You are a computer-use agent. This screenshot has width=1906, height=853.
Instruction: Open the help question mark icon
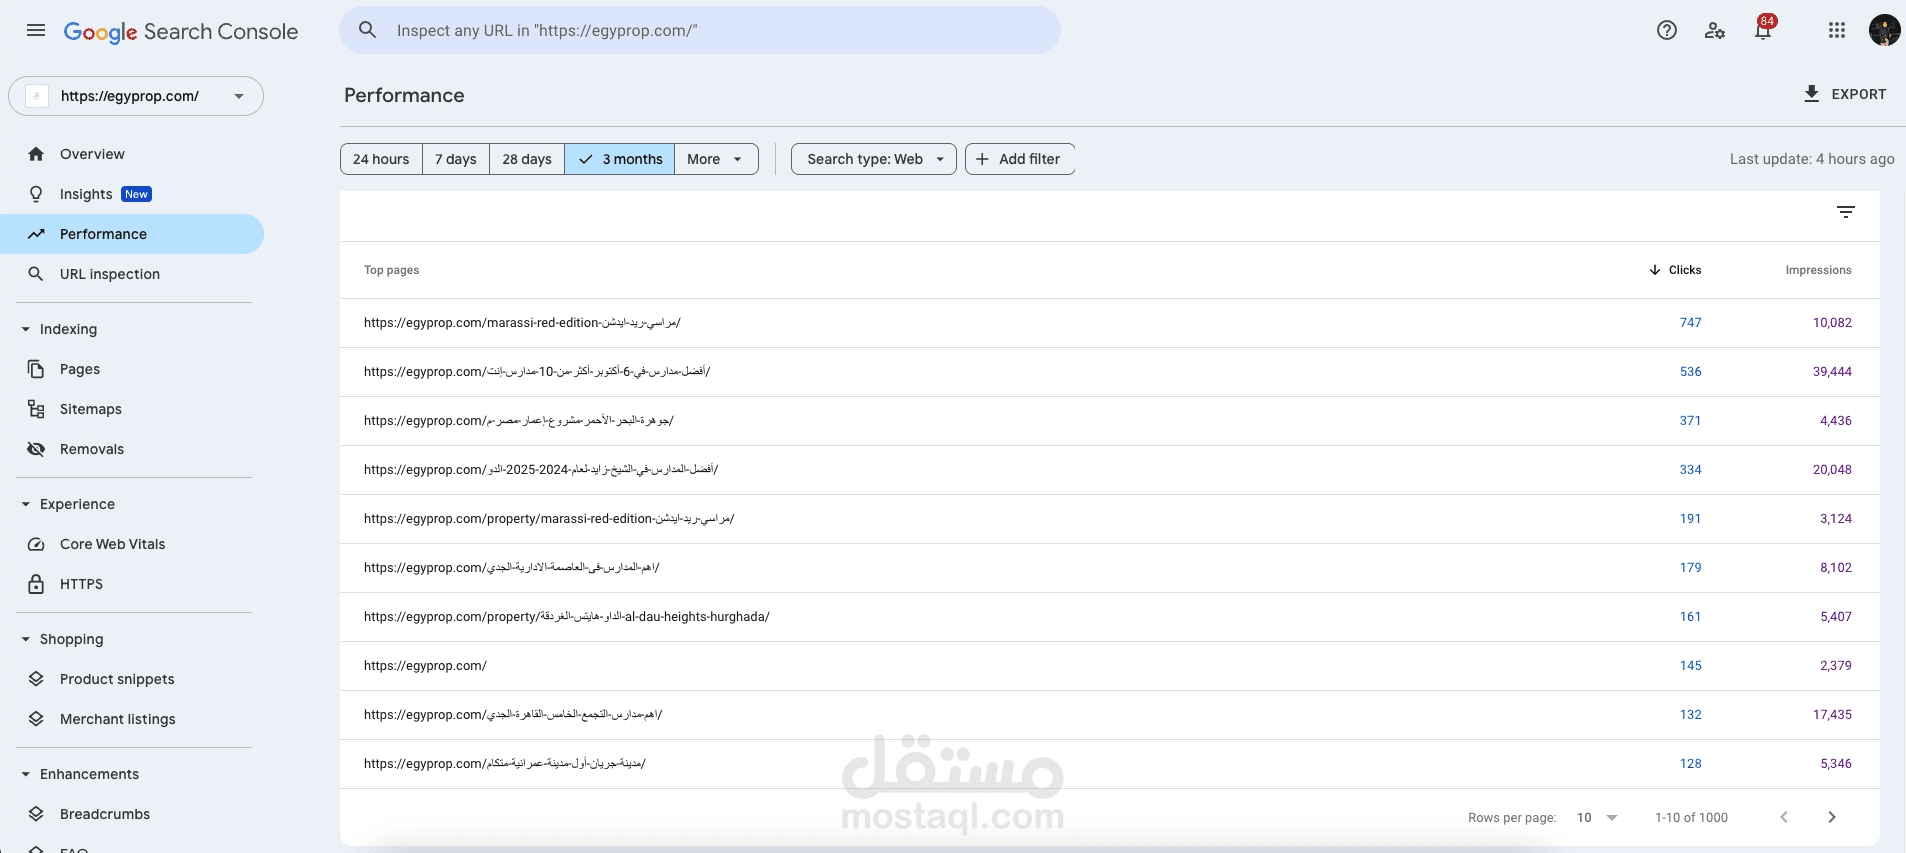tap(1667, 30)
